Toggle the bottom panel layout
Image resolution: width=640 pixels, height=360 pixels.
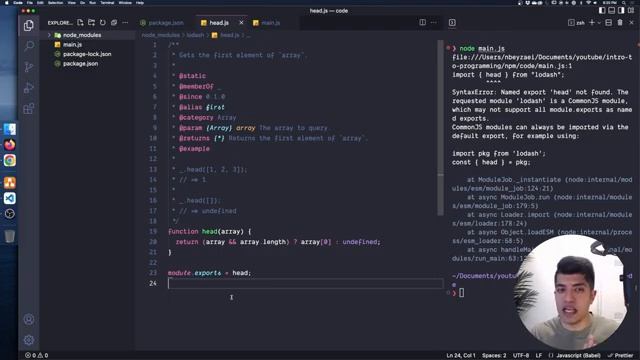tap(611, 11)
